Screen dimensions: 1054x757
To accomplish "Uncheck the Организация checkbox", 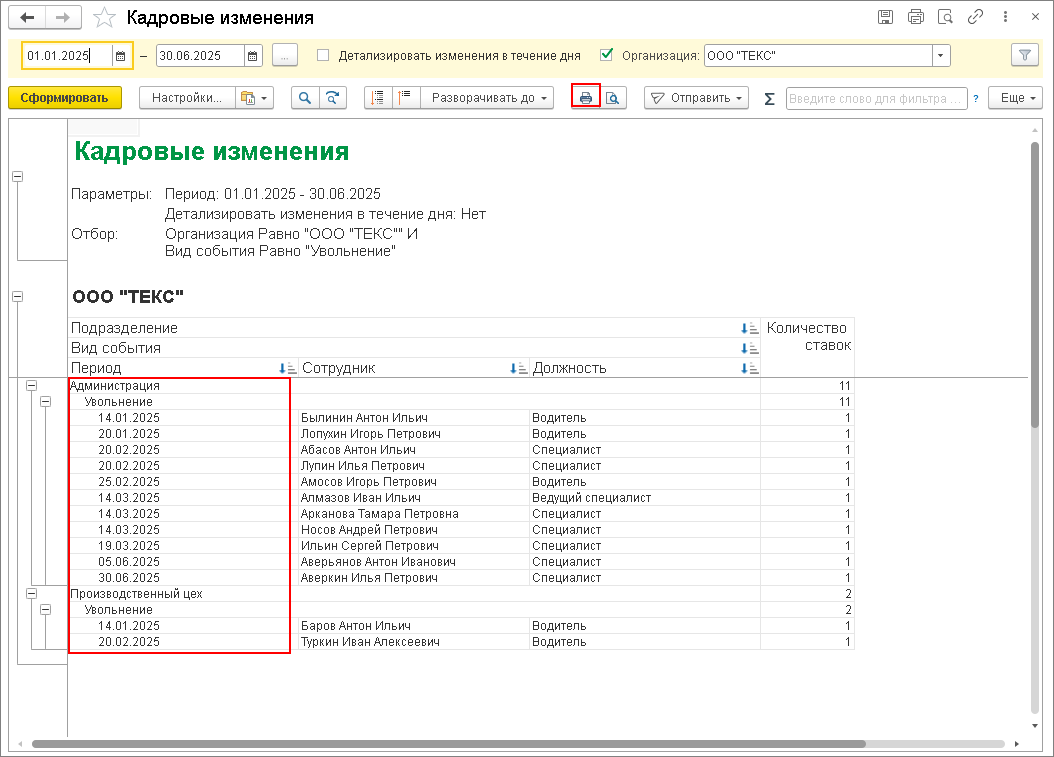I will pos(606,55).
